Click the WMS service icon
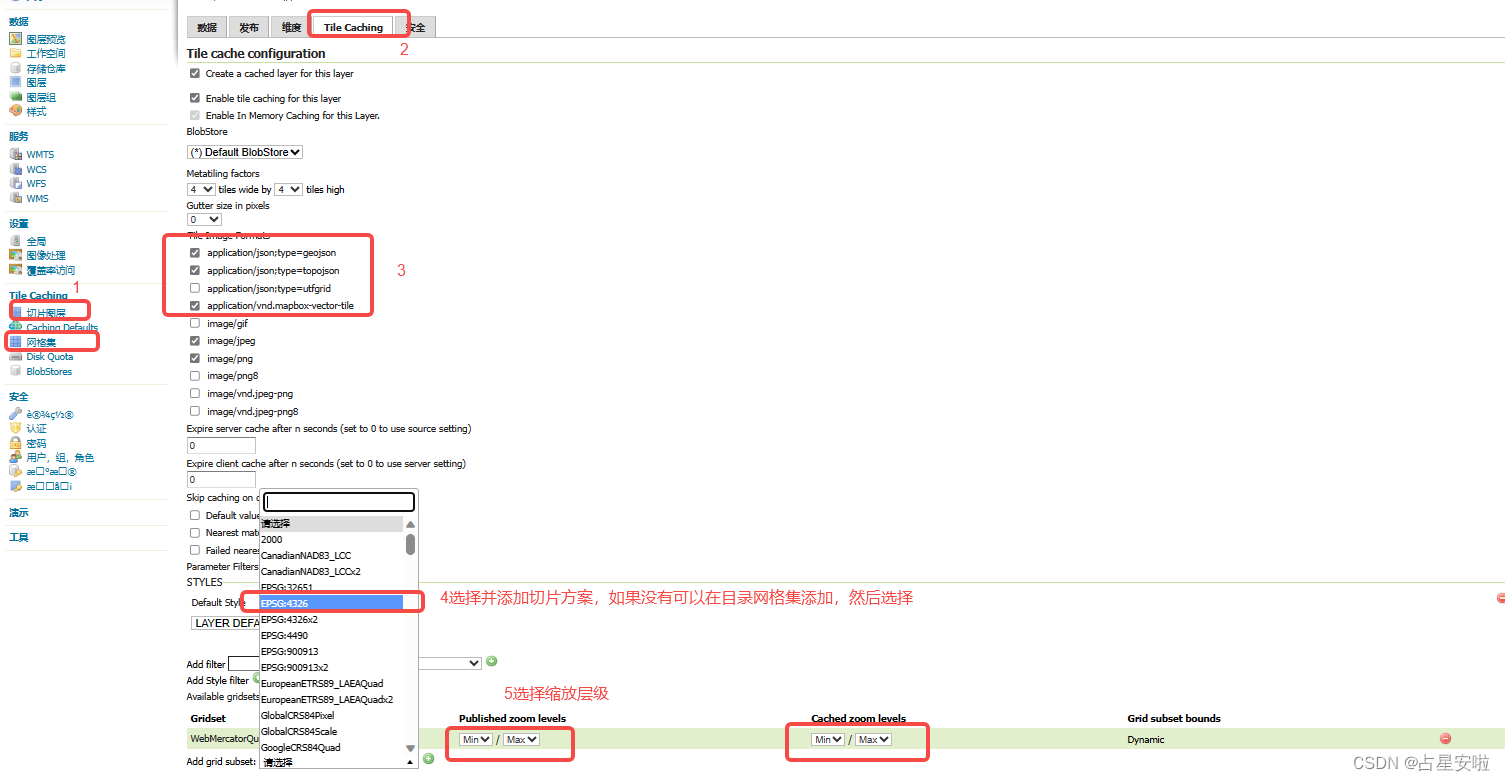 [x=15, y=198]
